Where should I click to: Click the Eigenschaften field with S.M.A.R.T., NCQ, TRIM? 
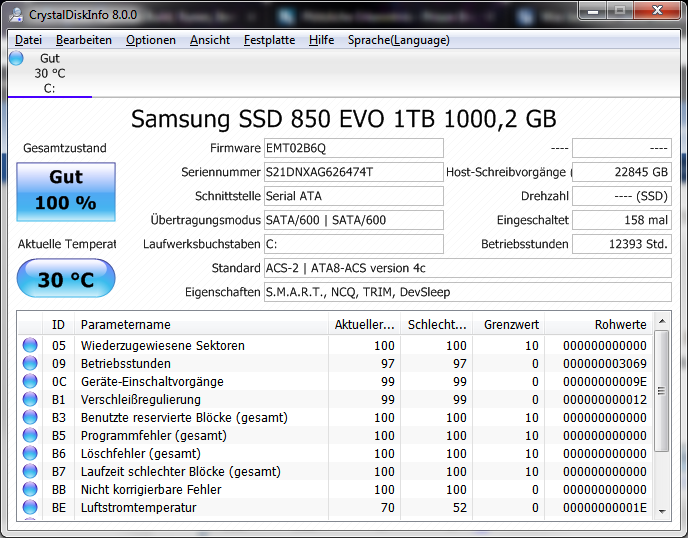click(468, 292)
